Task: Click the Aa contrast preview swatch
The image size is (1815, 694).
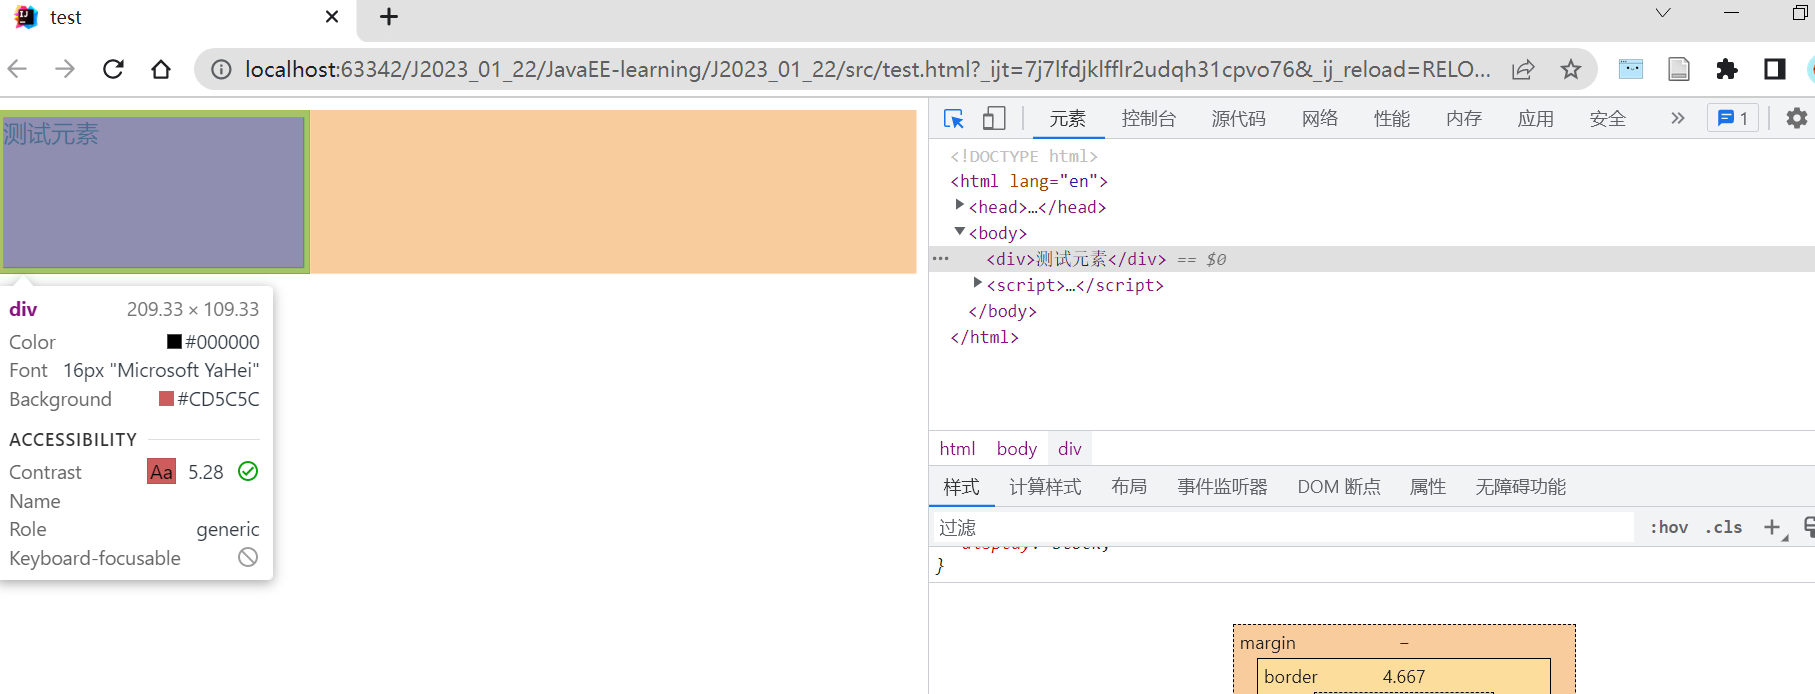Action: (161, 472)
